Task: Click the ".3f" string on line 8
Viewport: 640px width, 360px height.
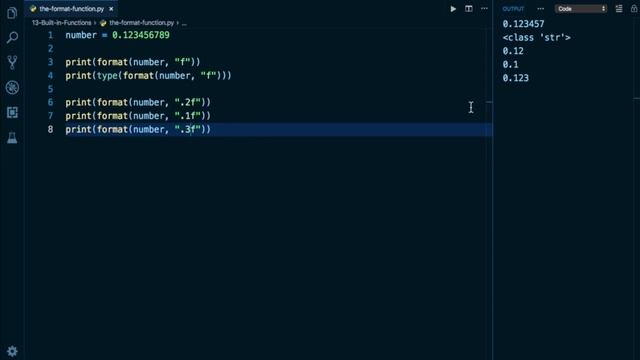Action: 188,129
